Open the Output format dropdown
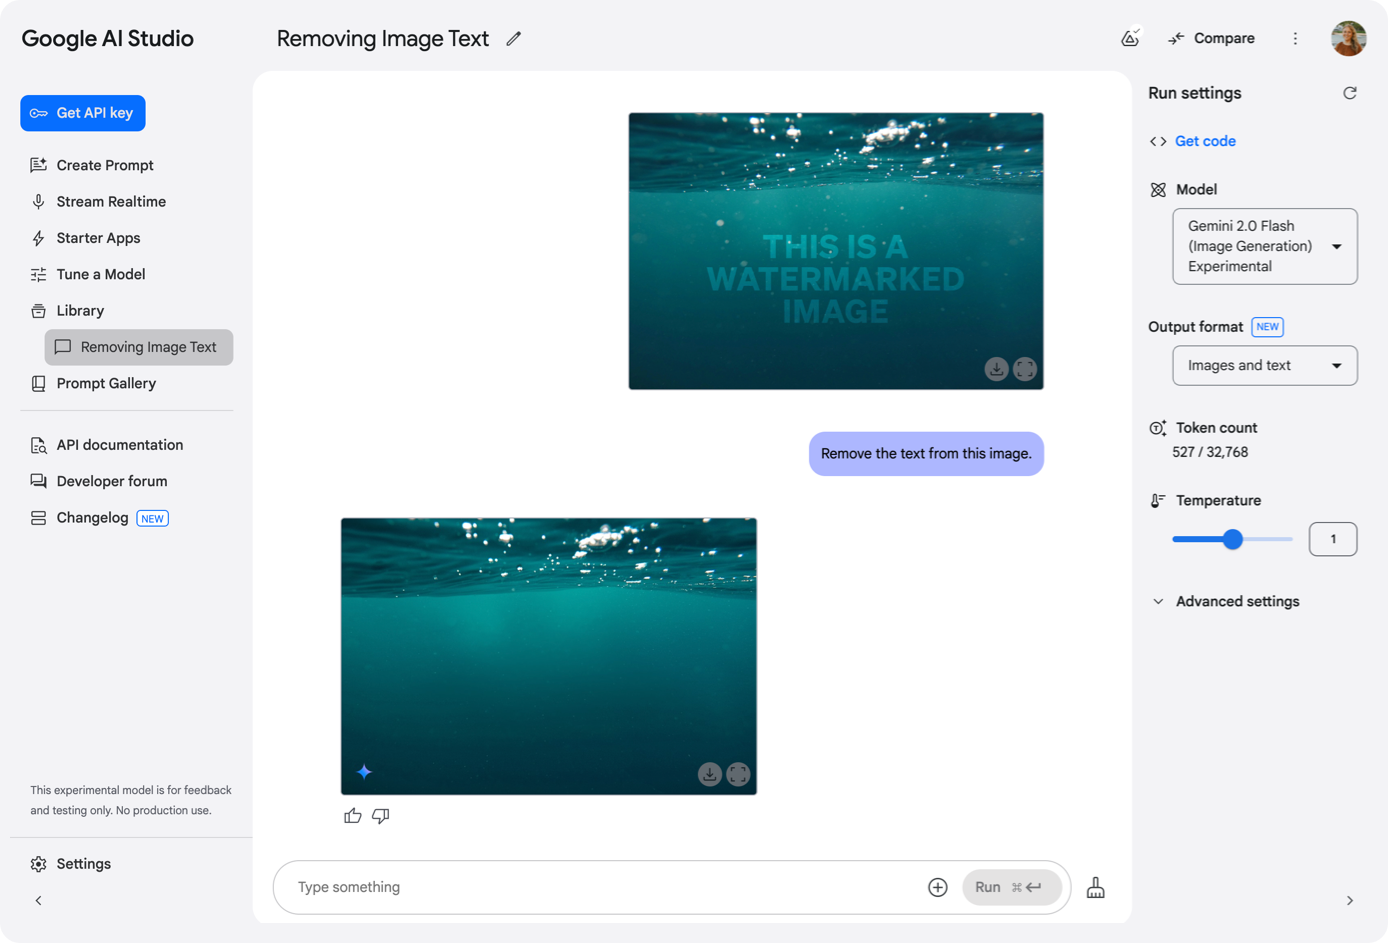This screenshot has height=943, width=1388. pyautogui.click(x=1265, y=366)
